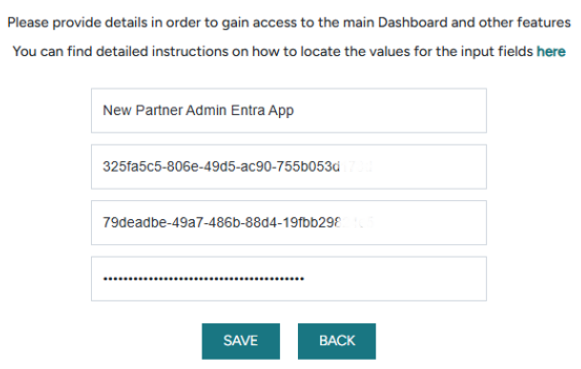Click the blurred end of the 79deadbe ID

[357, 223]
